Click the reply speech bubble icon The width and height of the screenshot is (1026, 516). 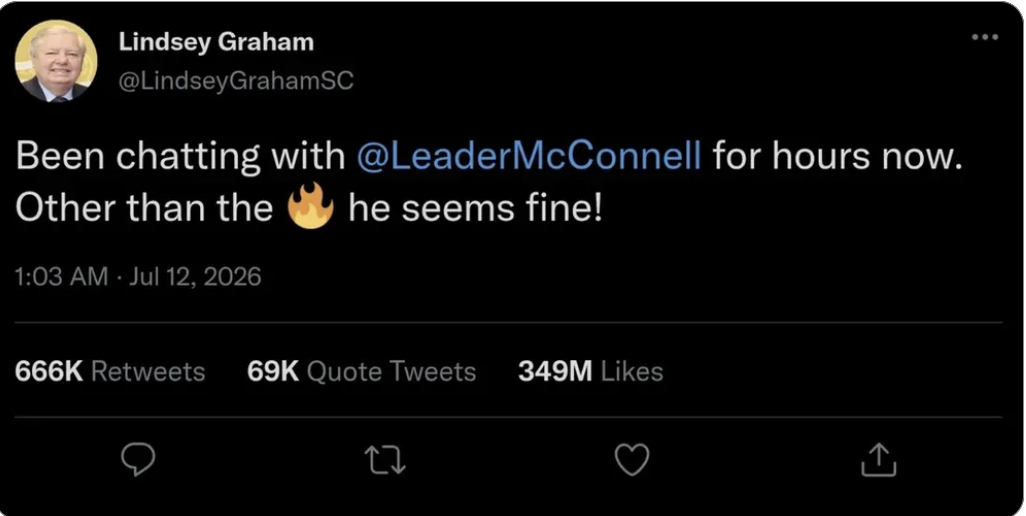click(x=139, y=460)
